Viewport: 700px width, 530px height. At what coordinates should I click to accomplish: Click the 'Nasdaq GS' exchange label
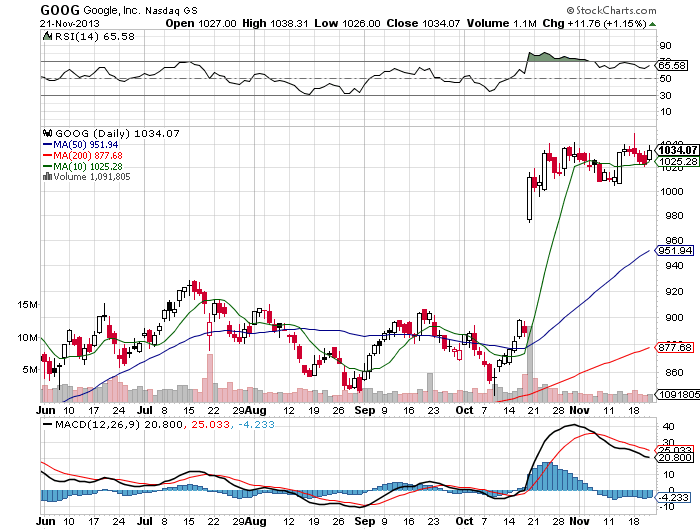pos(171,11)
